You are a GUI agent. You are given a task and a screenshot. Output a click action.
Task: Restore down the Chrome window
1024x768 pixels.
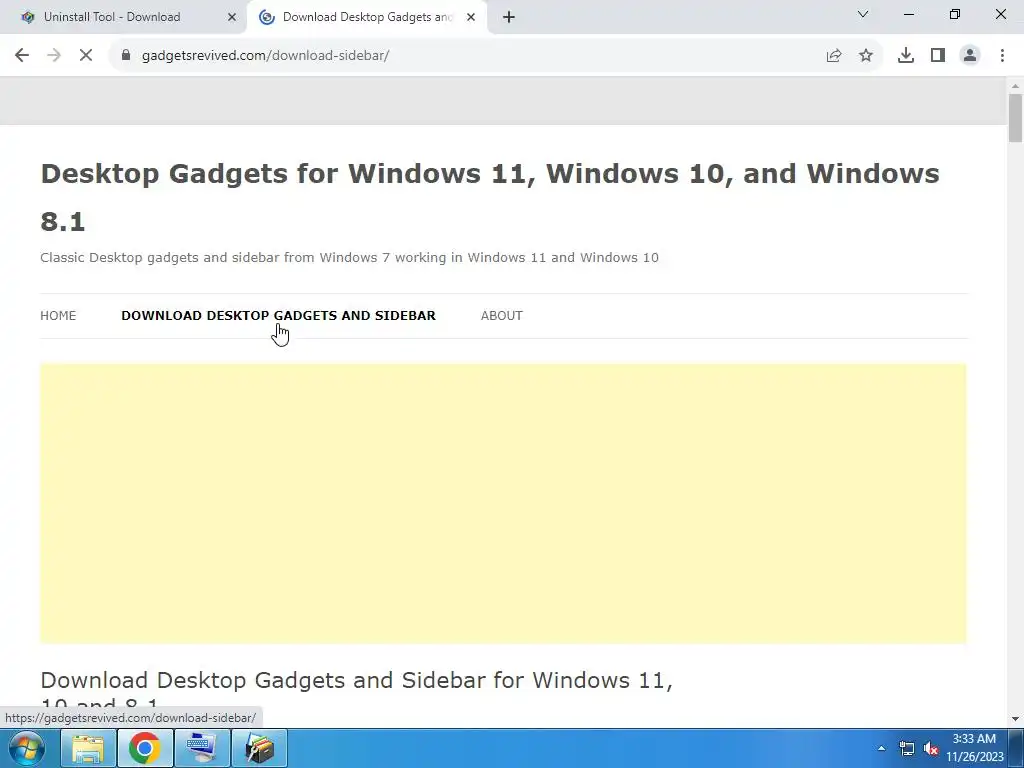click(x=955, y=14)
